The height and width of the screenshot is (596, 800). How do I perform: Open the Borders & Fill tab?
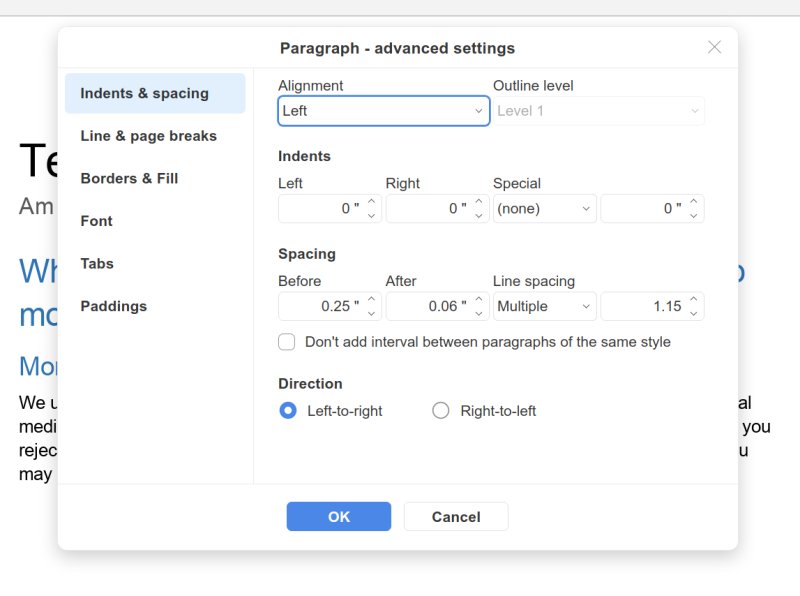tap(129, 178)
